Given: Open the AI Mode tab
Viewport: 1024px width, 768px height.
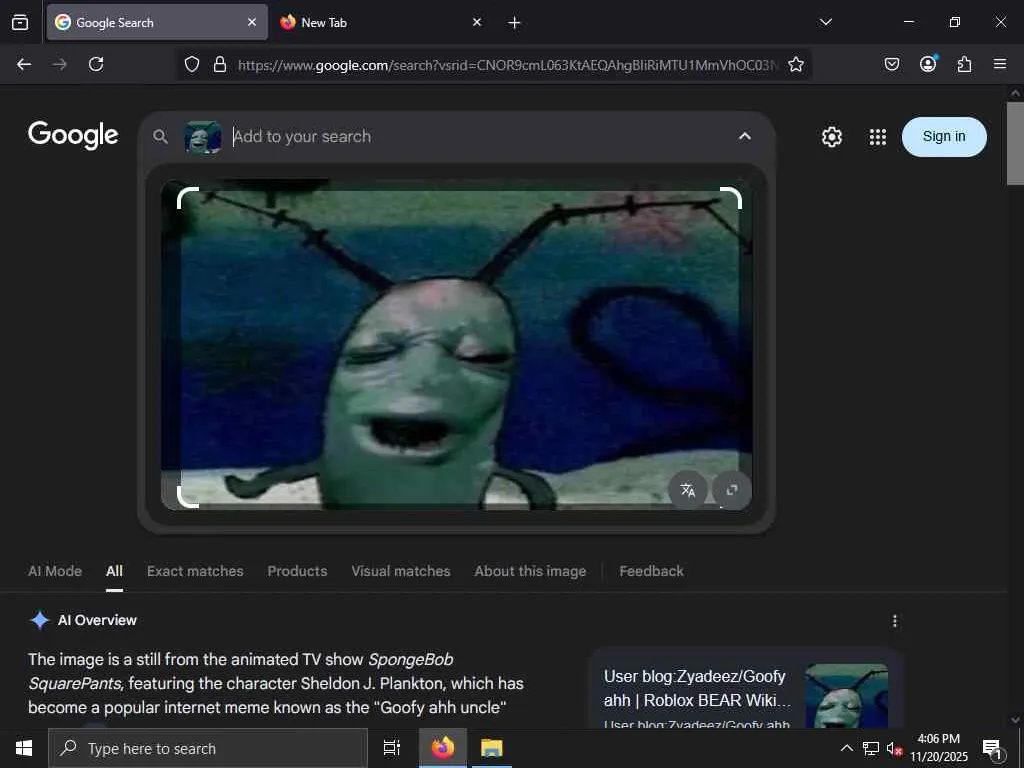Looking at the screenshot, I should 55,571.
